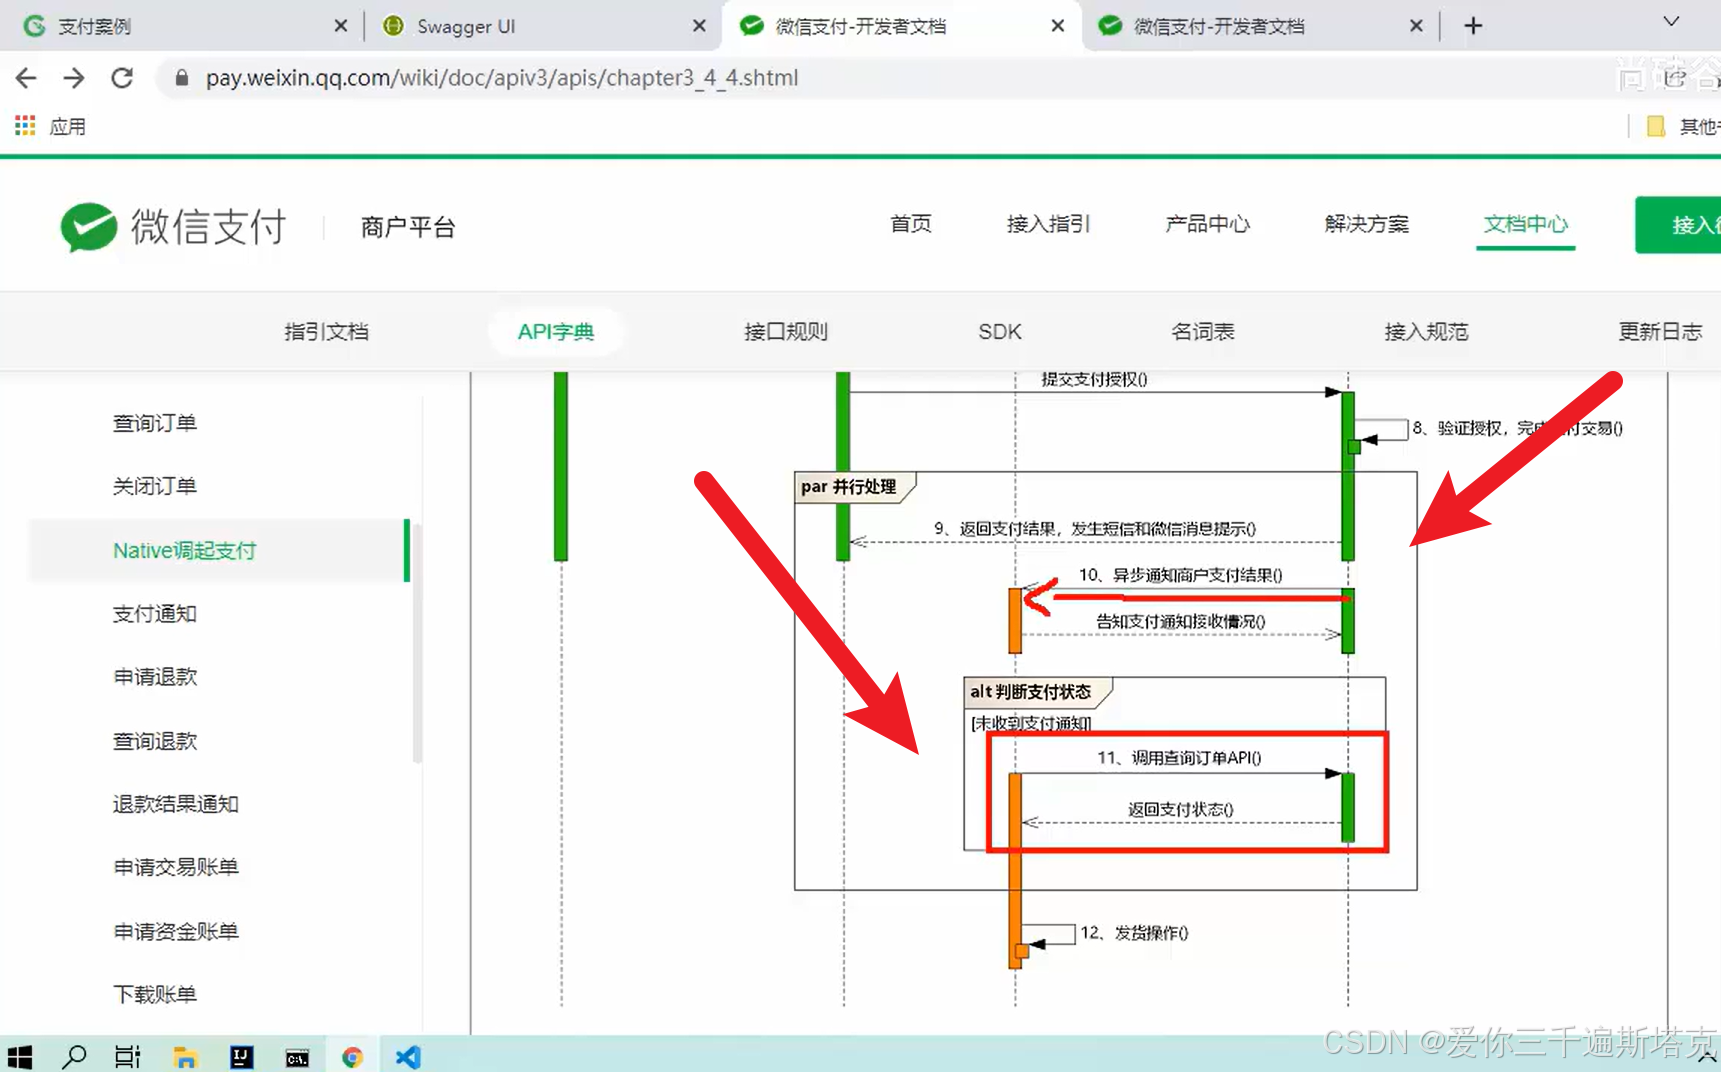Open the 其他 bookmarks folder

1684,126
